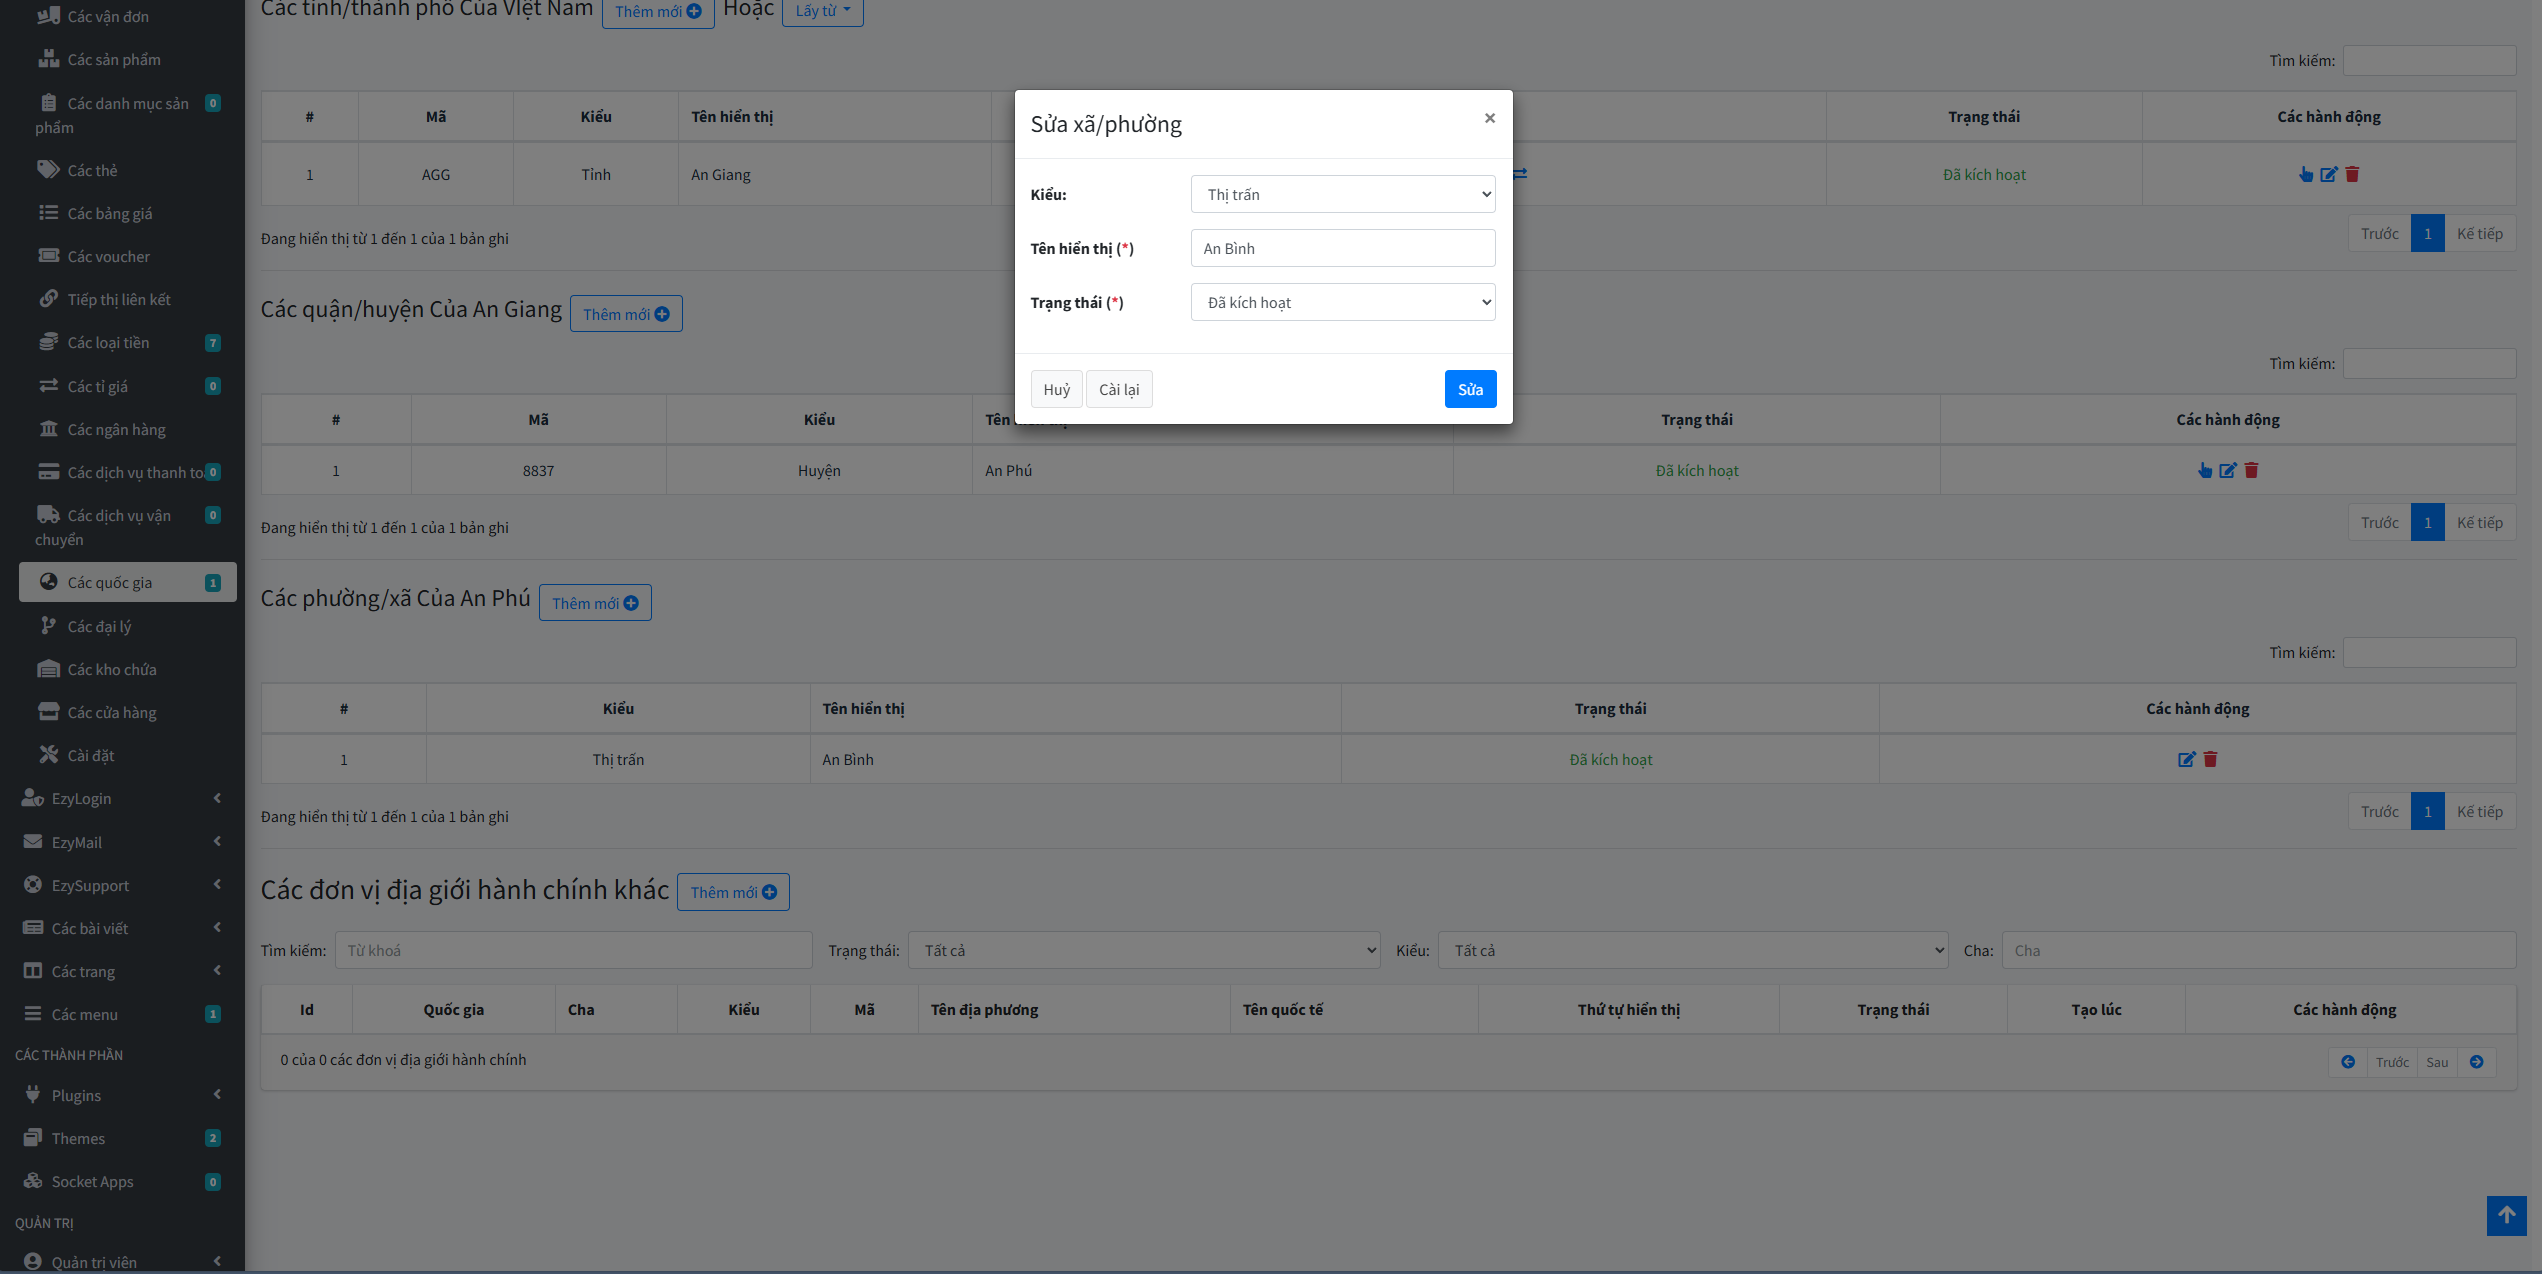This screenshot has height=1274, width=2542.
Task: Click the scroll-to-top arrow button
Action: (2506, 1215)
